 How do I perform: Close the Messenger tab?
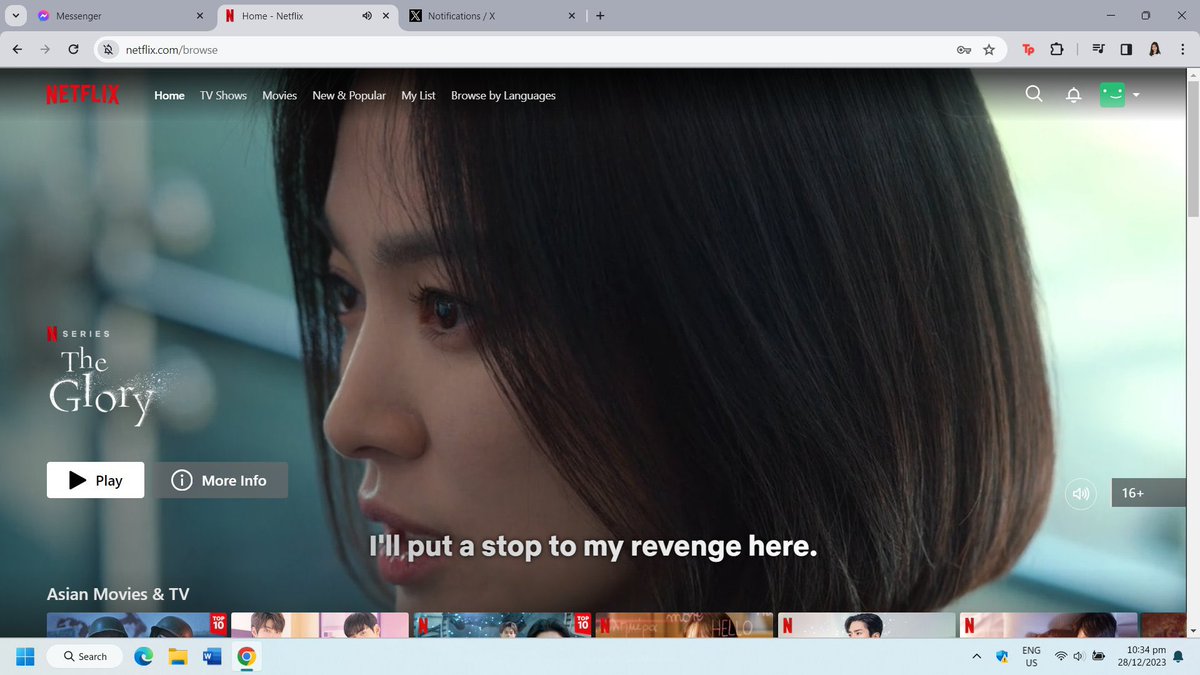click(x=200, y=16)
